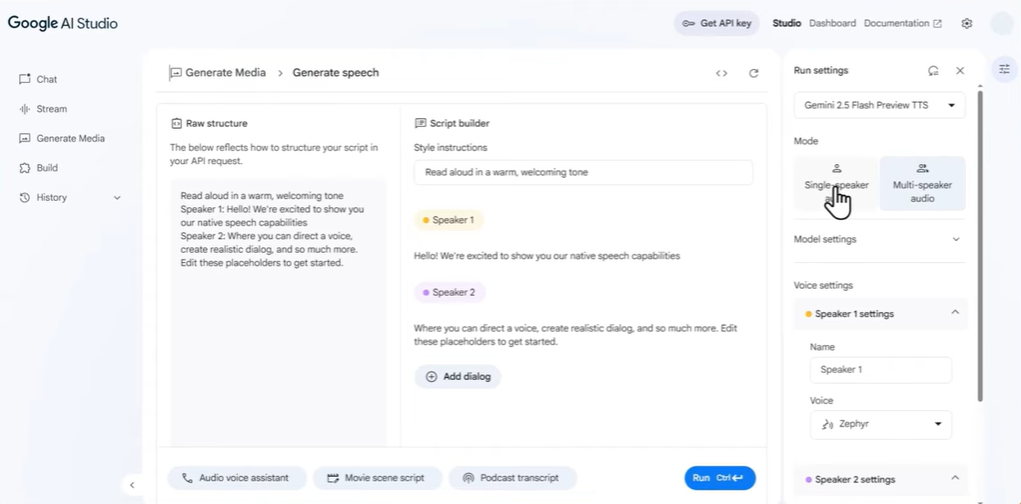This screenshot has height=504, width=1021.
Task: Open the Gemini 2.5 Flash Preview TTS dropdown
Action: coord(879,105)
